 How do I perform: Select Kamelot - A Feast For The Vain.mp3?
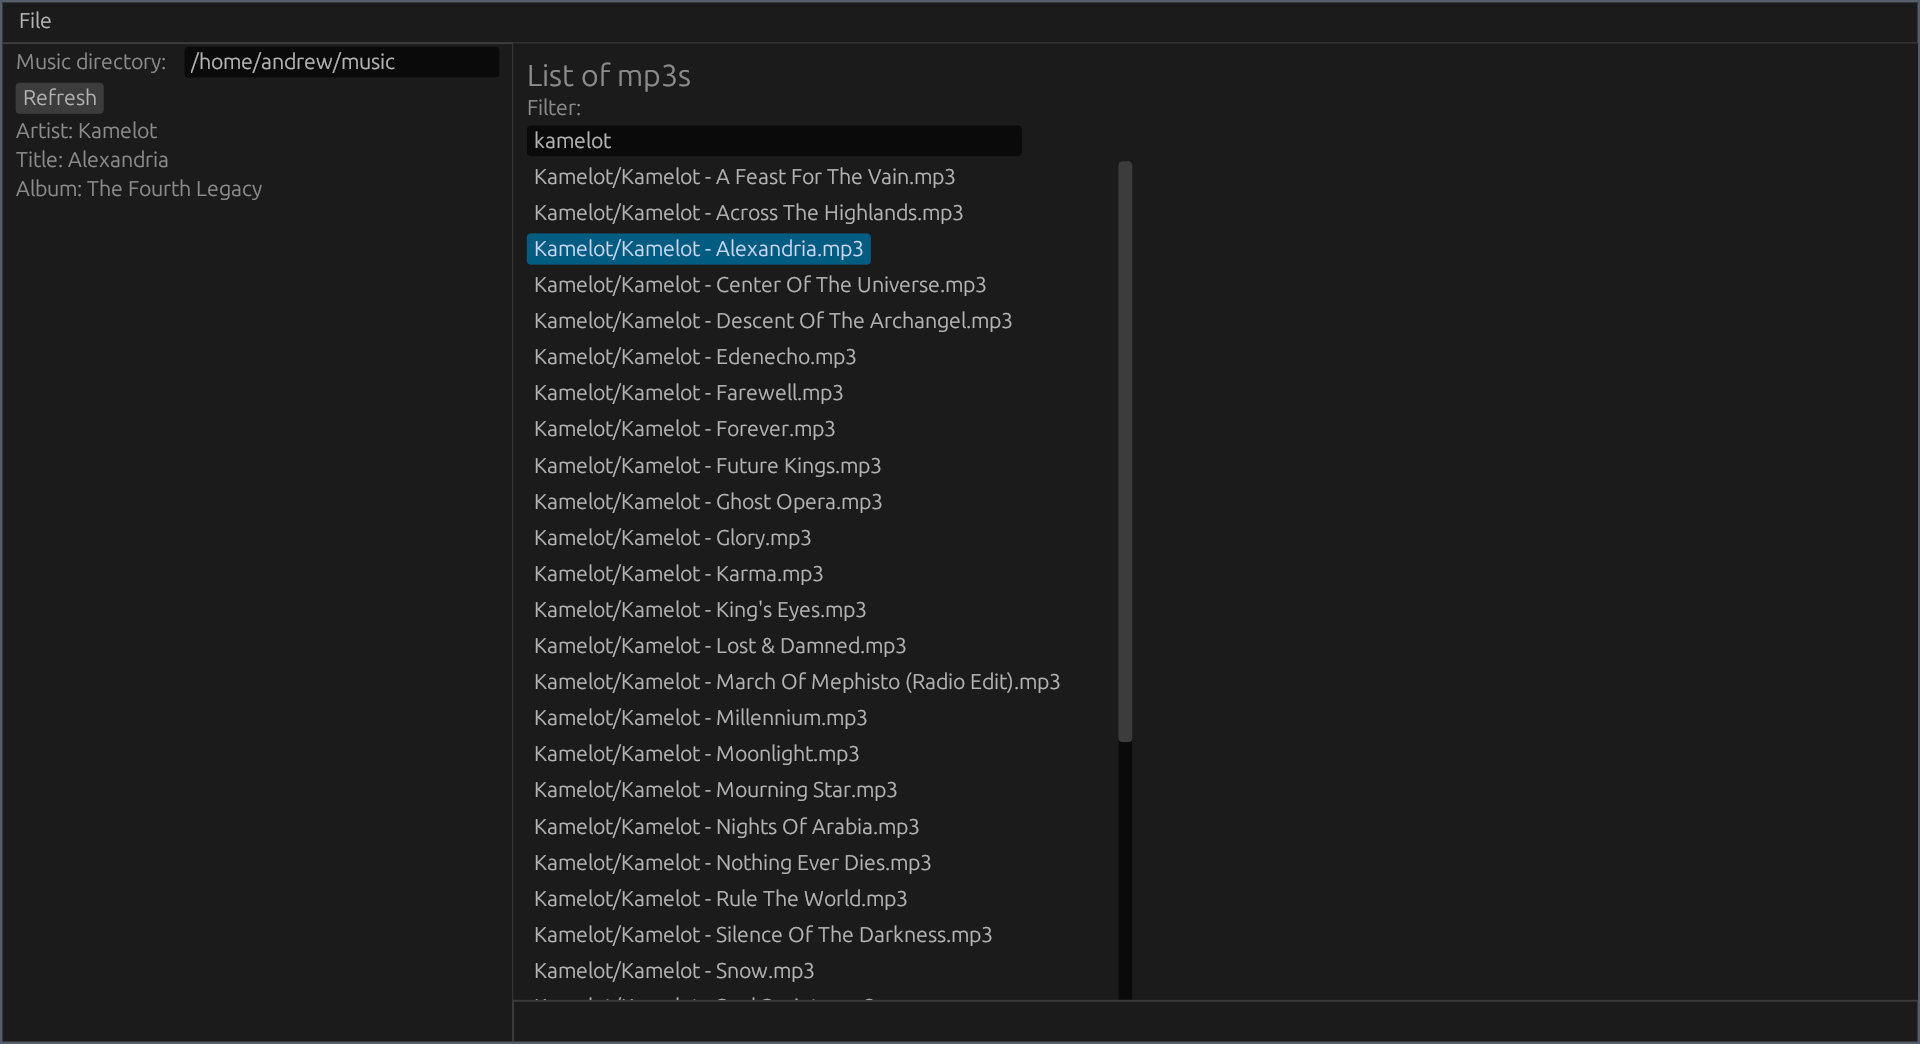click(744, 177)
